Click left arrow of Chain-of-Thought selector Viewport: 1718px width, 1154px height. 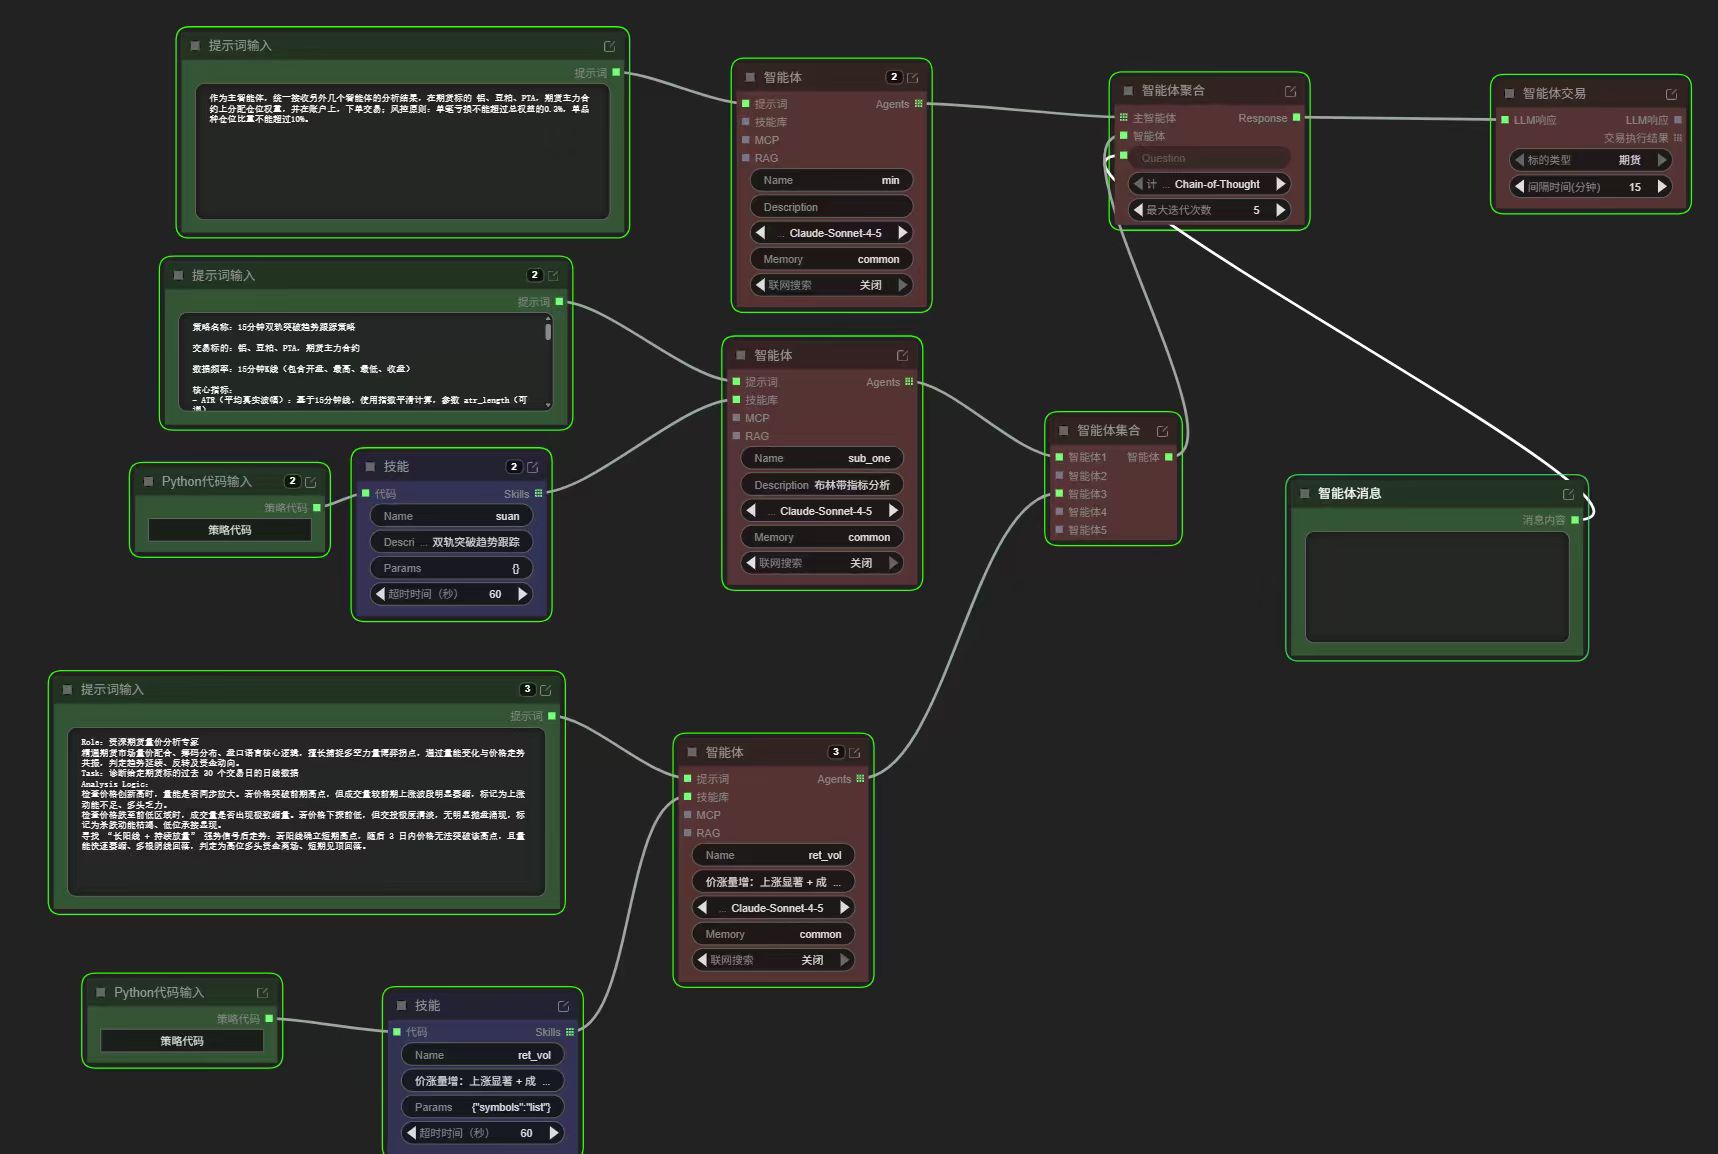click(1138, 184)
